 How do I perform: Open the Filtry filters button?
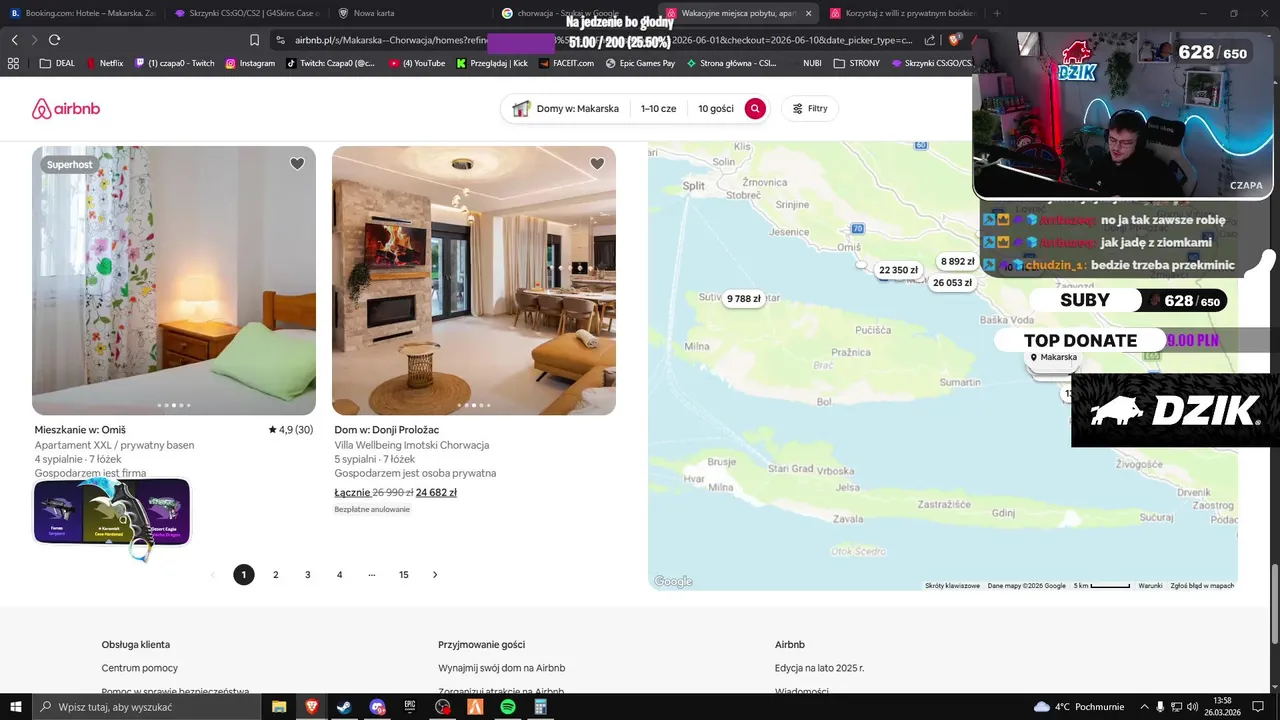click(810, 109)
